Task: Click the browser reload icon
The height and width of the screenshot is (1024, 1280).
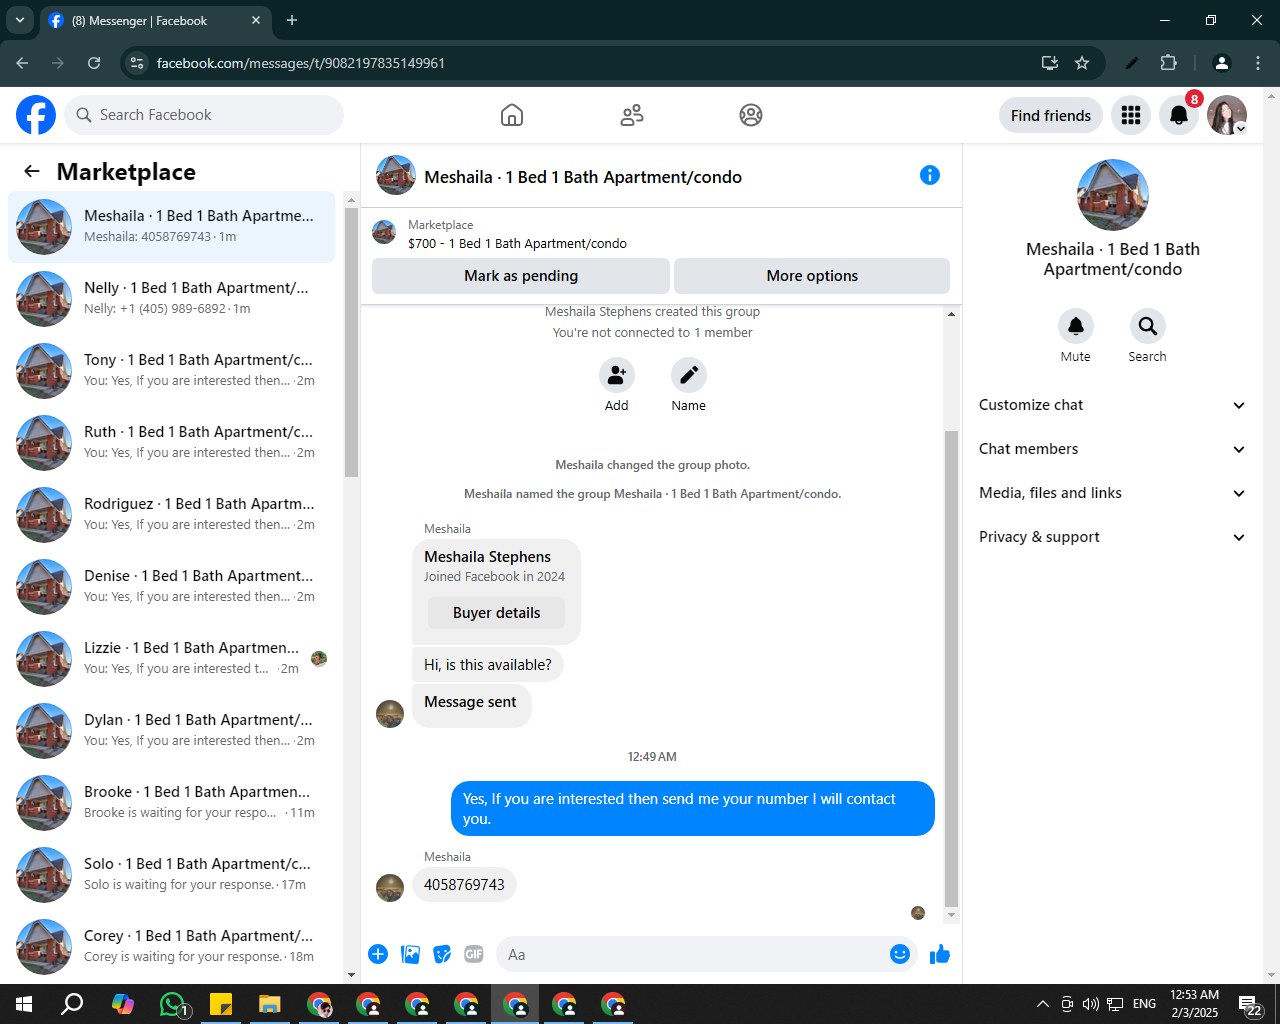Action: pos(94,63)
